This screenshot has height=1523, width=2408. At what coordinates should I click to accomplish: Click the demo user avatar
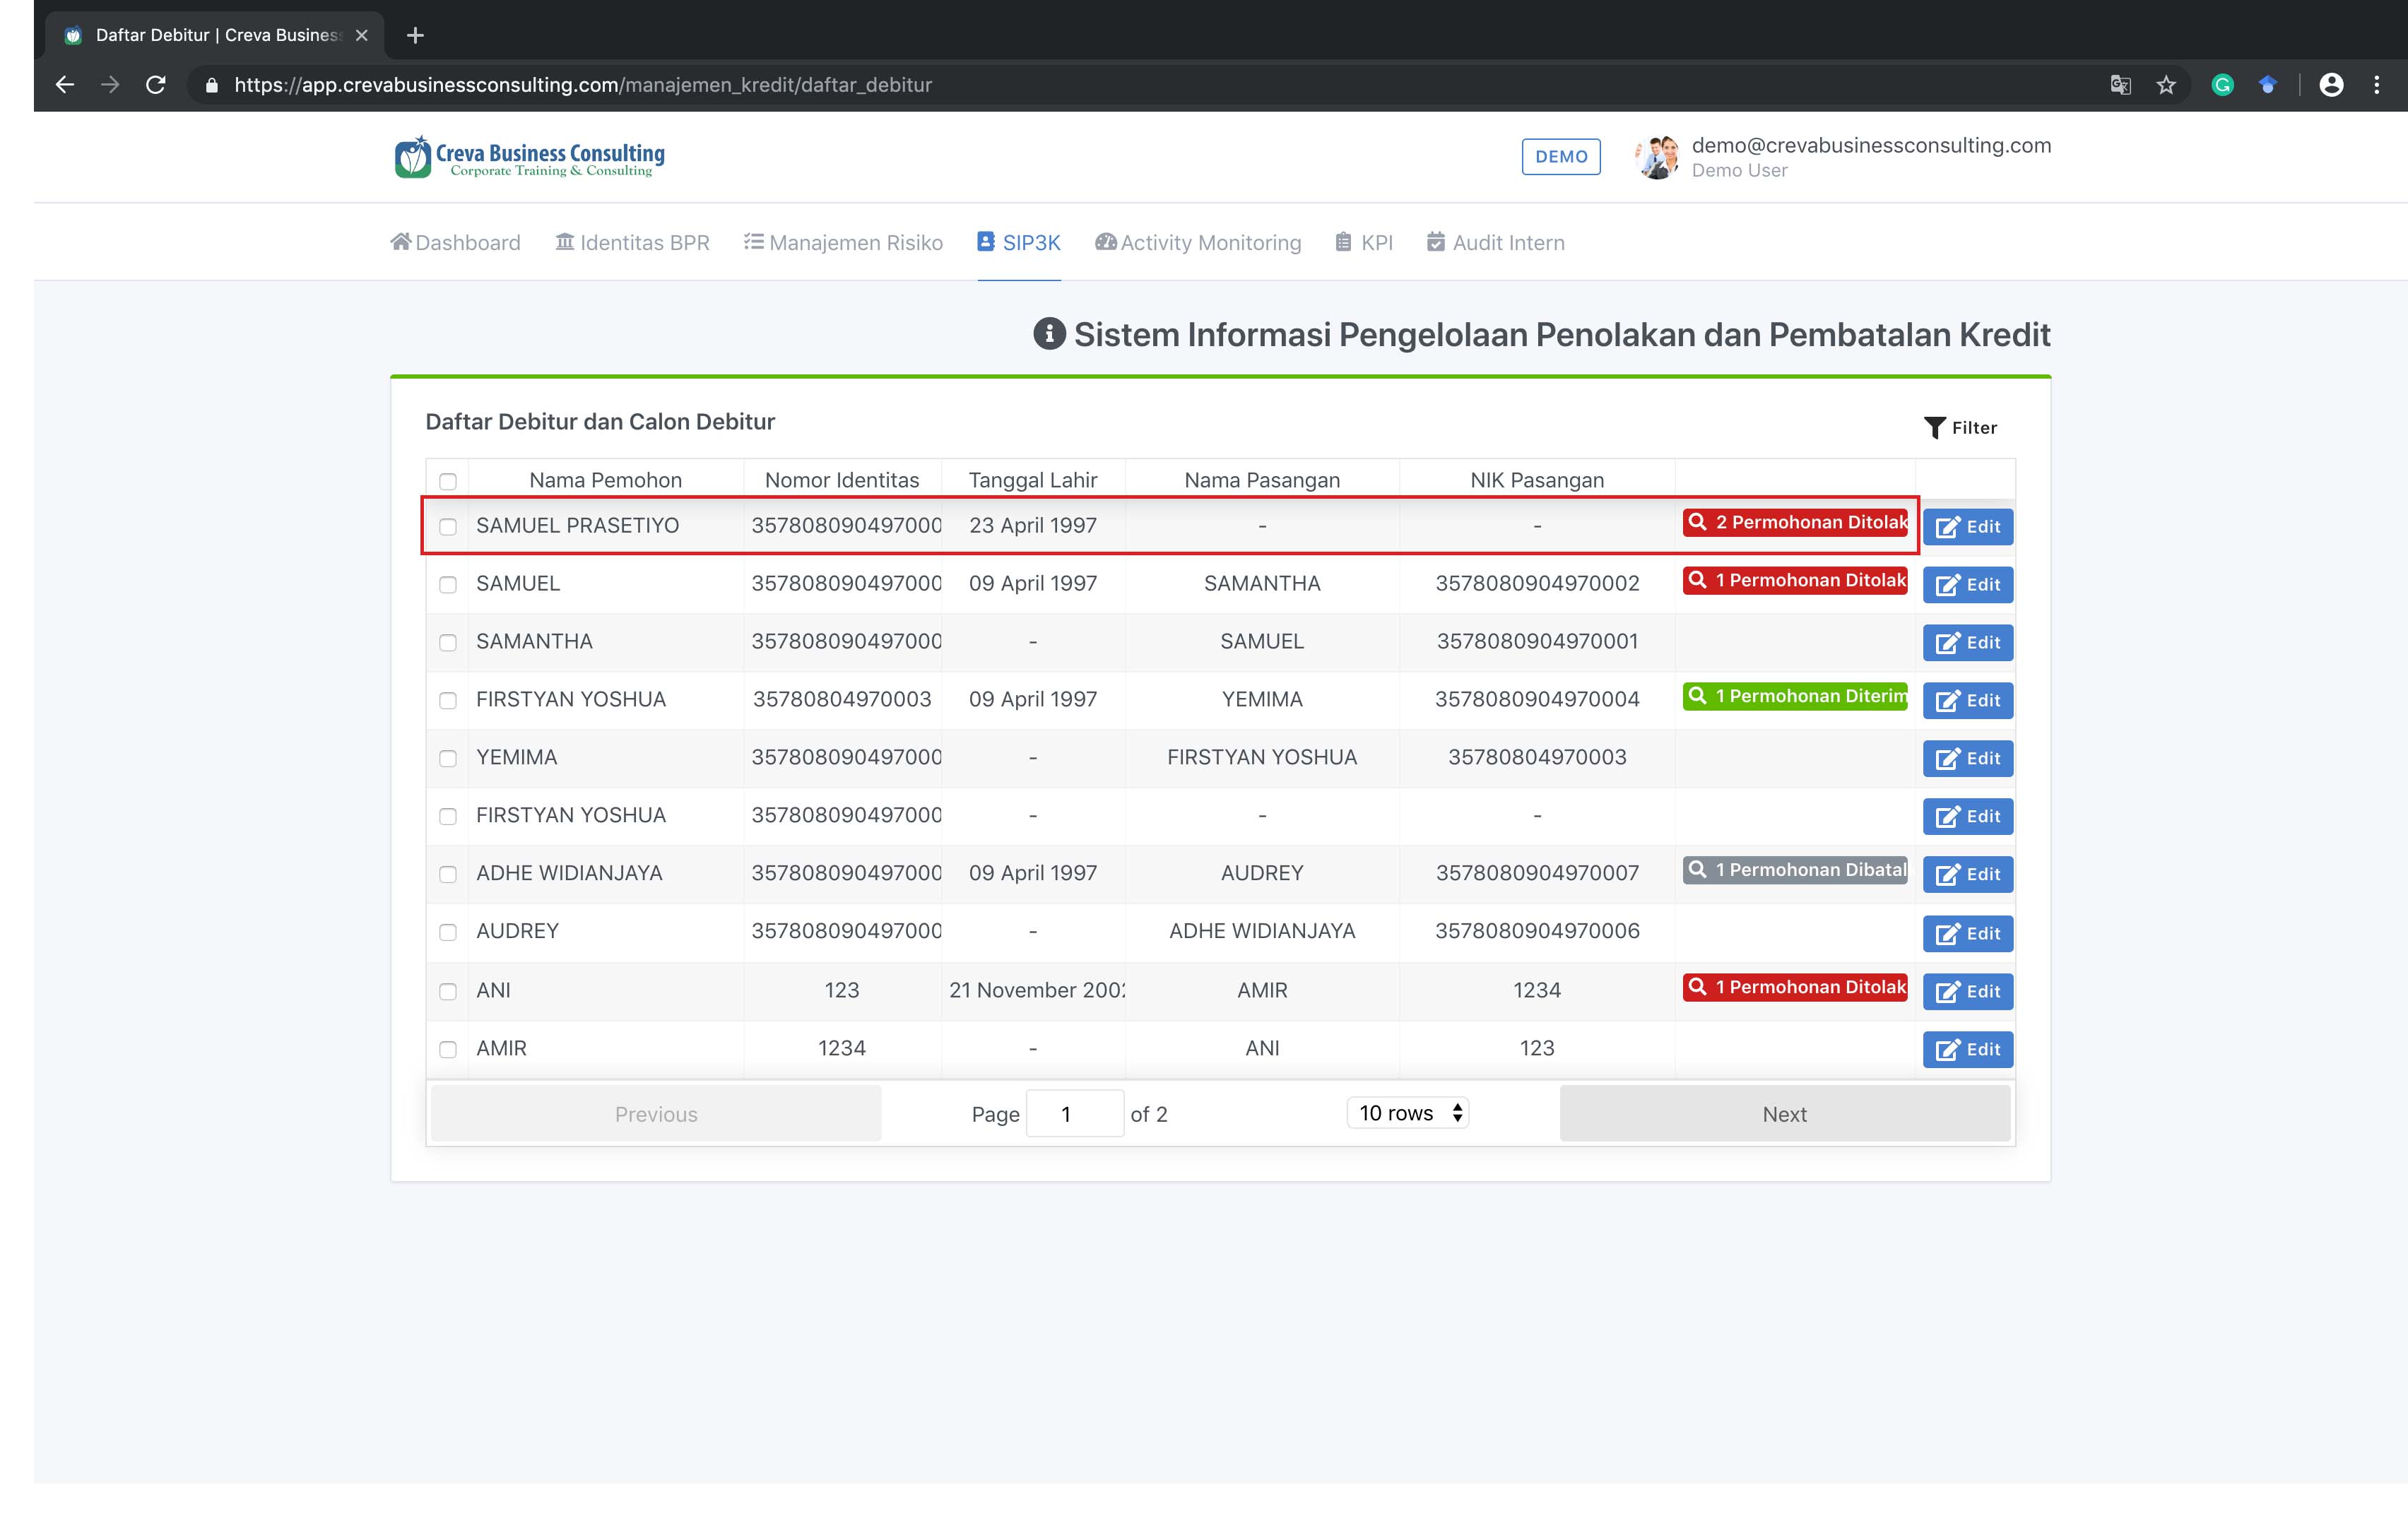[x=1657, y=157]
